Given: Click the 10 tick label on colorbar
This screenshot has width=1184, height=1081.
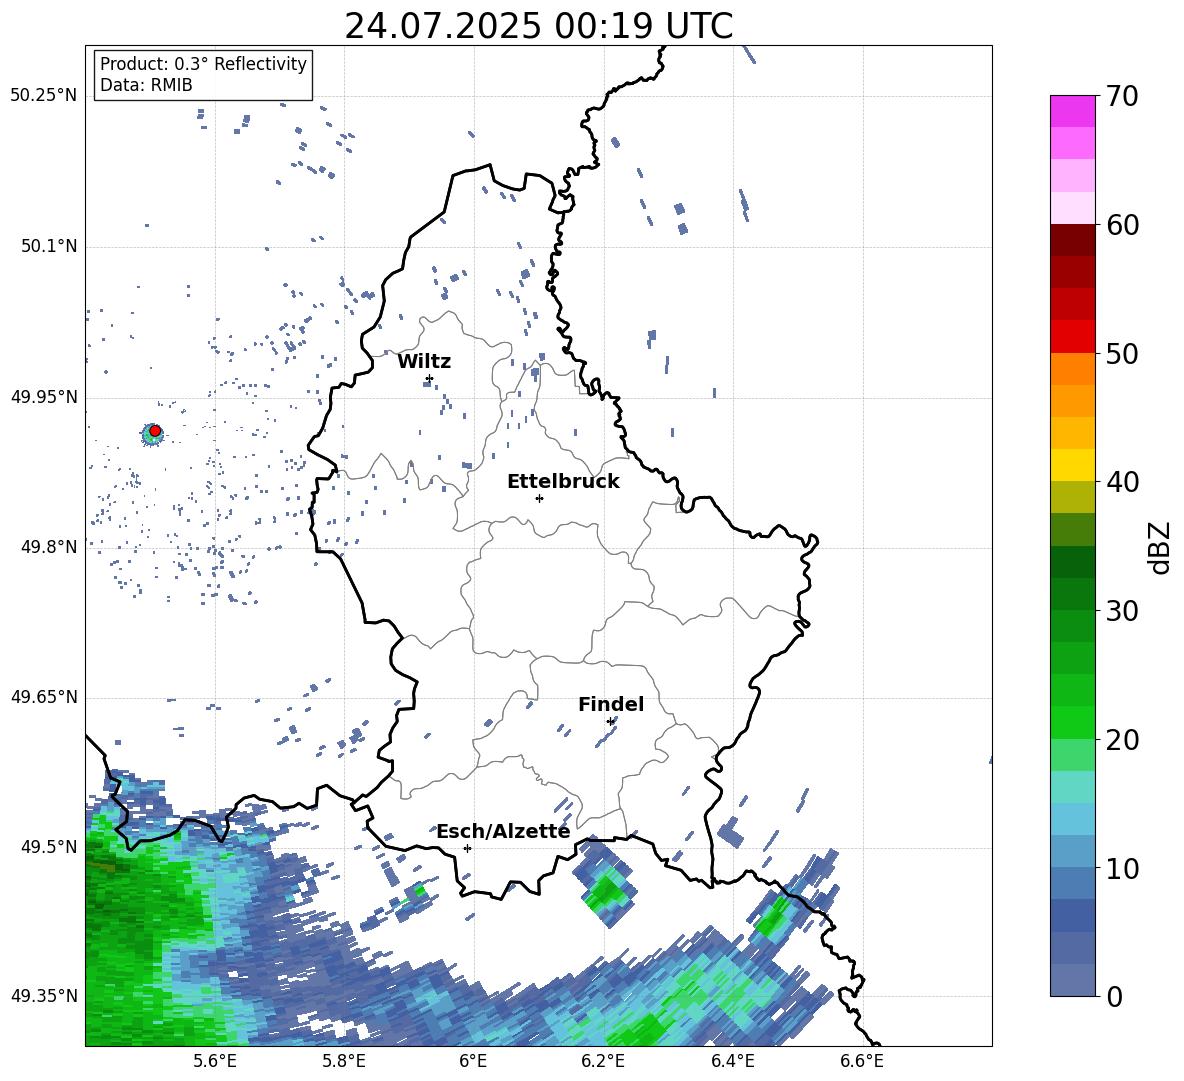Looking at the screenshot, I should pos(1122,868).
